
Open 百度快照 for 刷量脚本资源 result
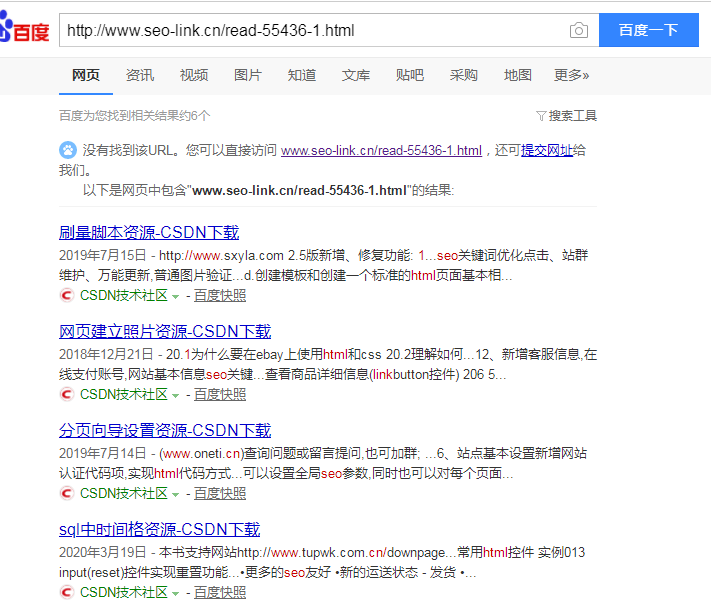220,296
